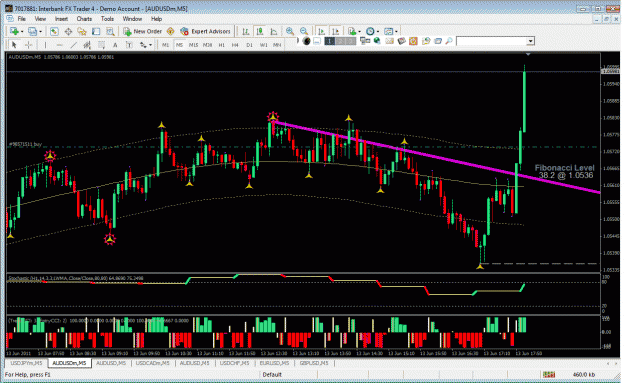Click the magnifier search icon beside the combo box

[449, 41]
